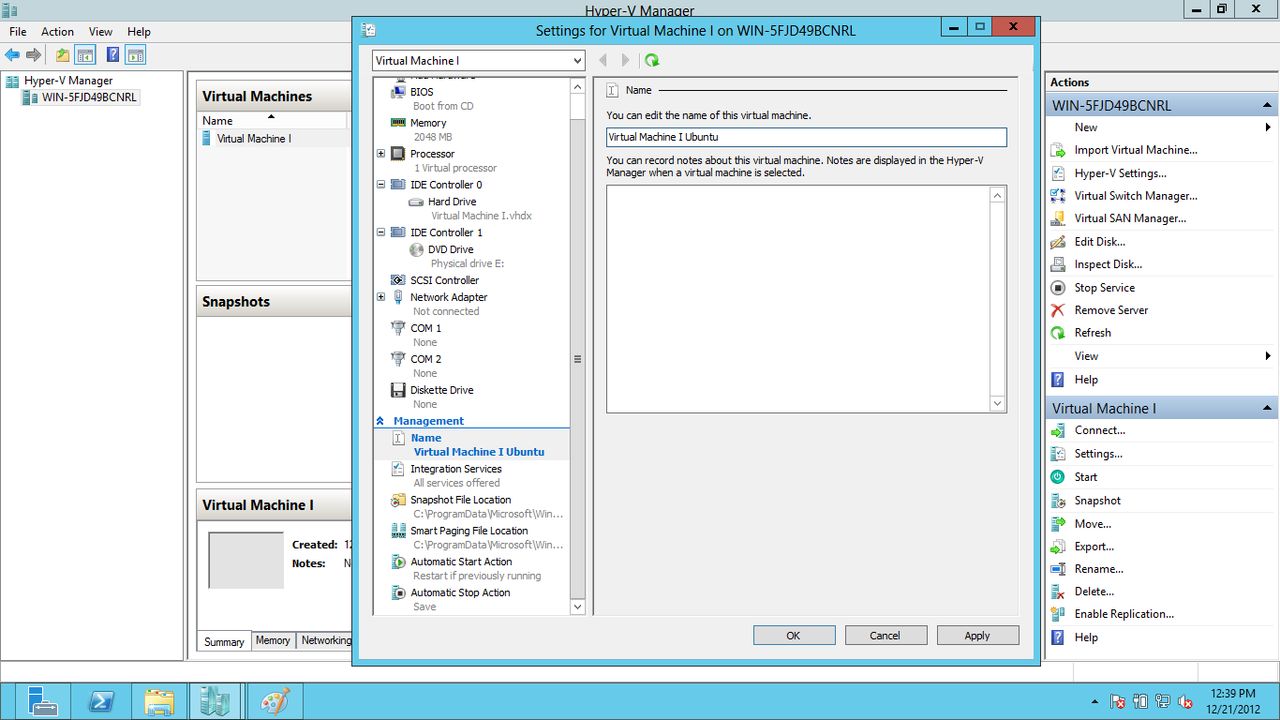Select Diskette Drive entry
This screenshot has height=720, width=1280.
(x=441, y=391)
